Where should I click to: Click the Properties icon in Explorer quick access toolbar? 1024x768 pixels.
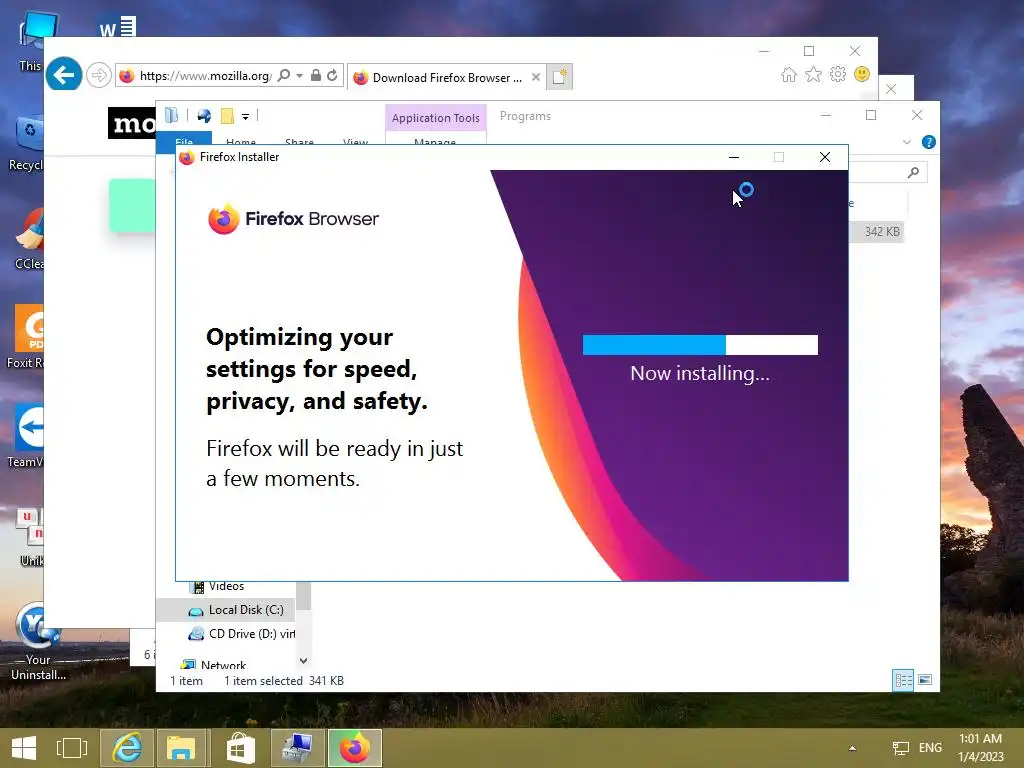204,116
